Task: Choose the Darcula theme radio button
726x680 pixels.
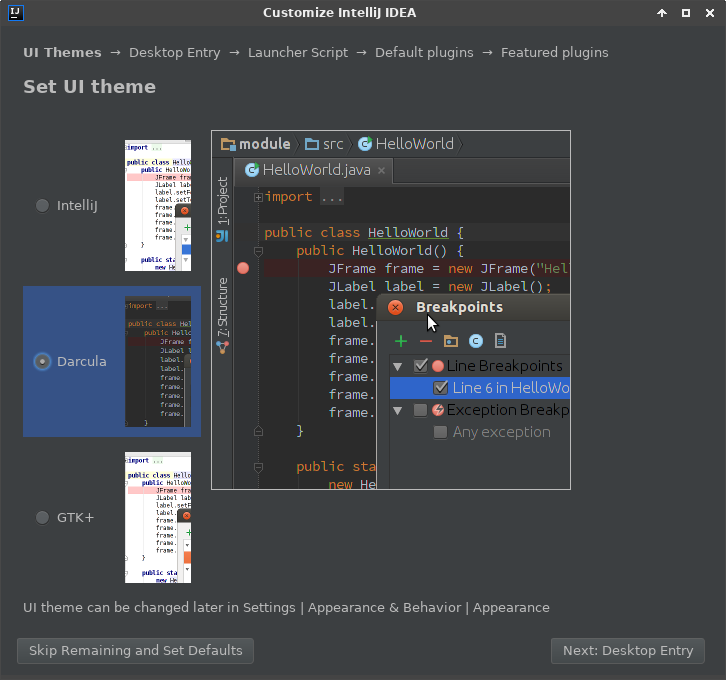Action: (42, 361)
